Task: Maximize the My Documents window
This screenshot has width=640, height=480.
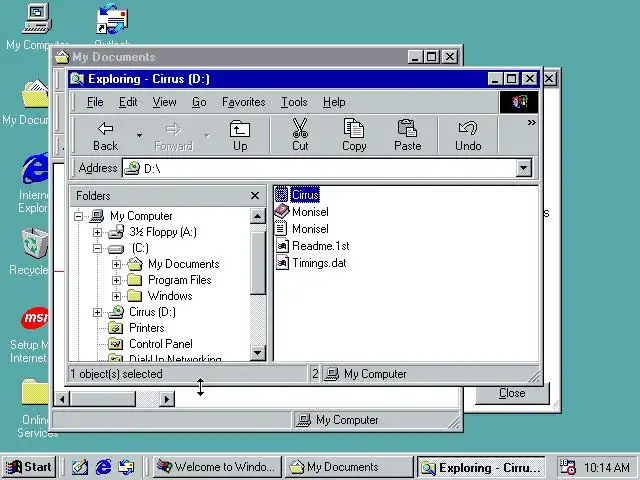Action: pos(432,56)
